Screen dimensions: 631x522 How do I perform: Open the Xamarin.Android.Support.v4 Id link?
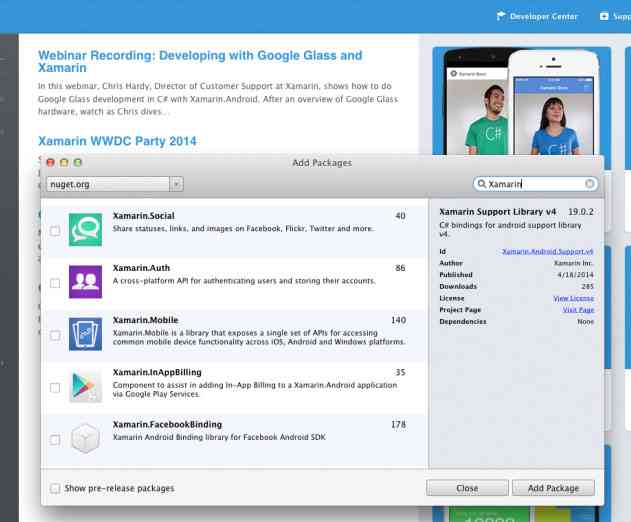point(548,251)
